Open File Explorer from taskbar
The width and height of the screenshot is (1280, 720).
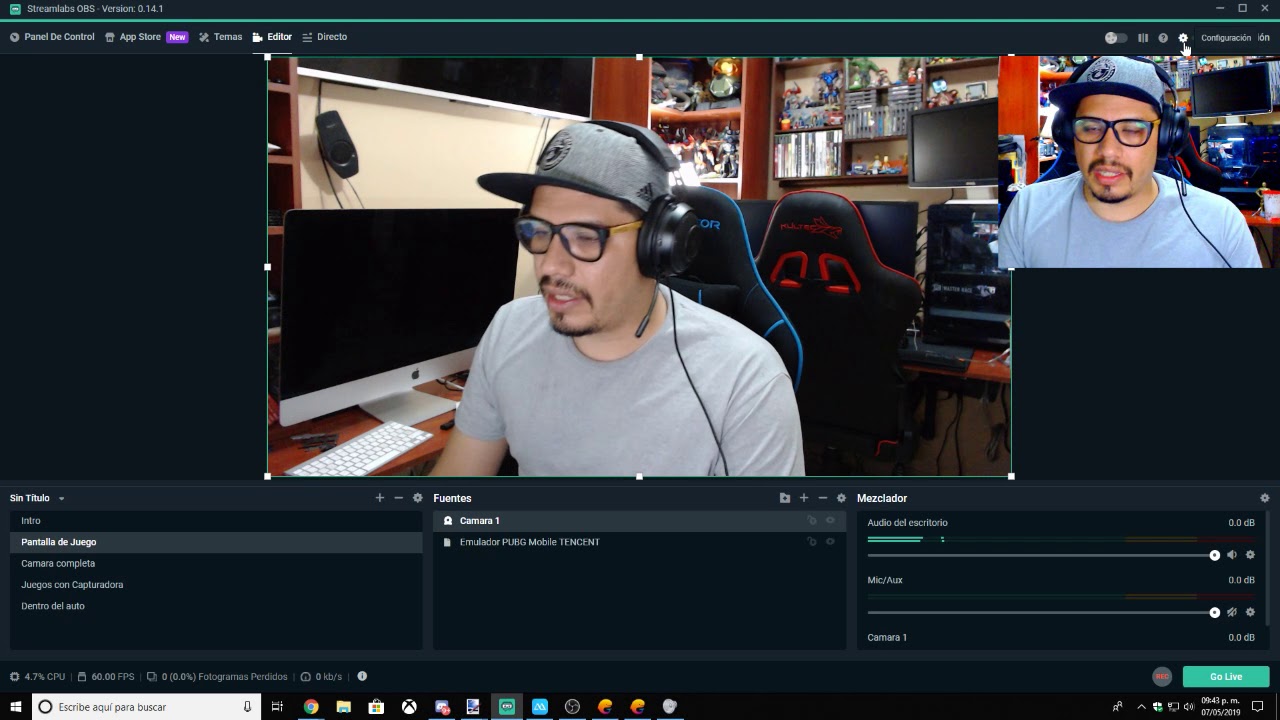point(343,707)
